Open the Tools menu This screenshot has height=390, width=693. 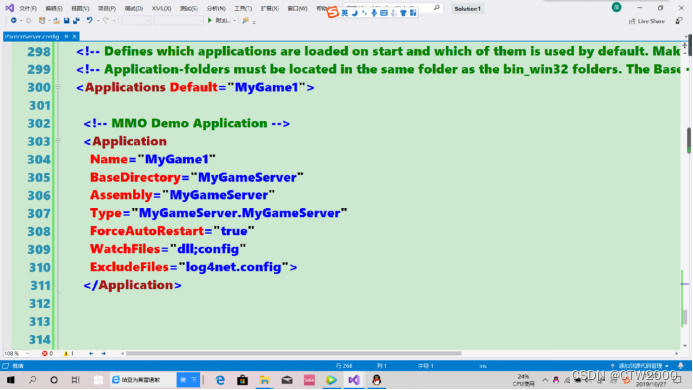[x=243, y=8]
